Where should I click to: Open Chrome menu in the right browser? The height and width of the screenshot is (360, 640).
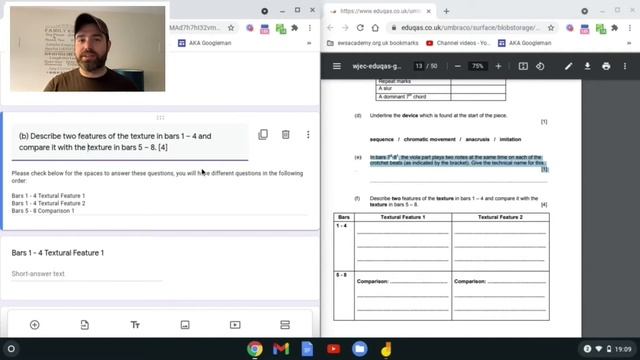pyautogui.click(x=630, y=28)
